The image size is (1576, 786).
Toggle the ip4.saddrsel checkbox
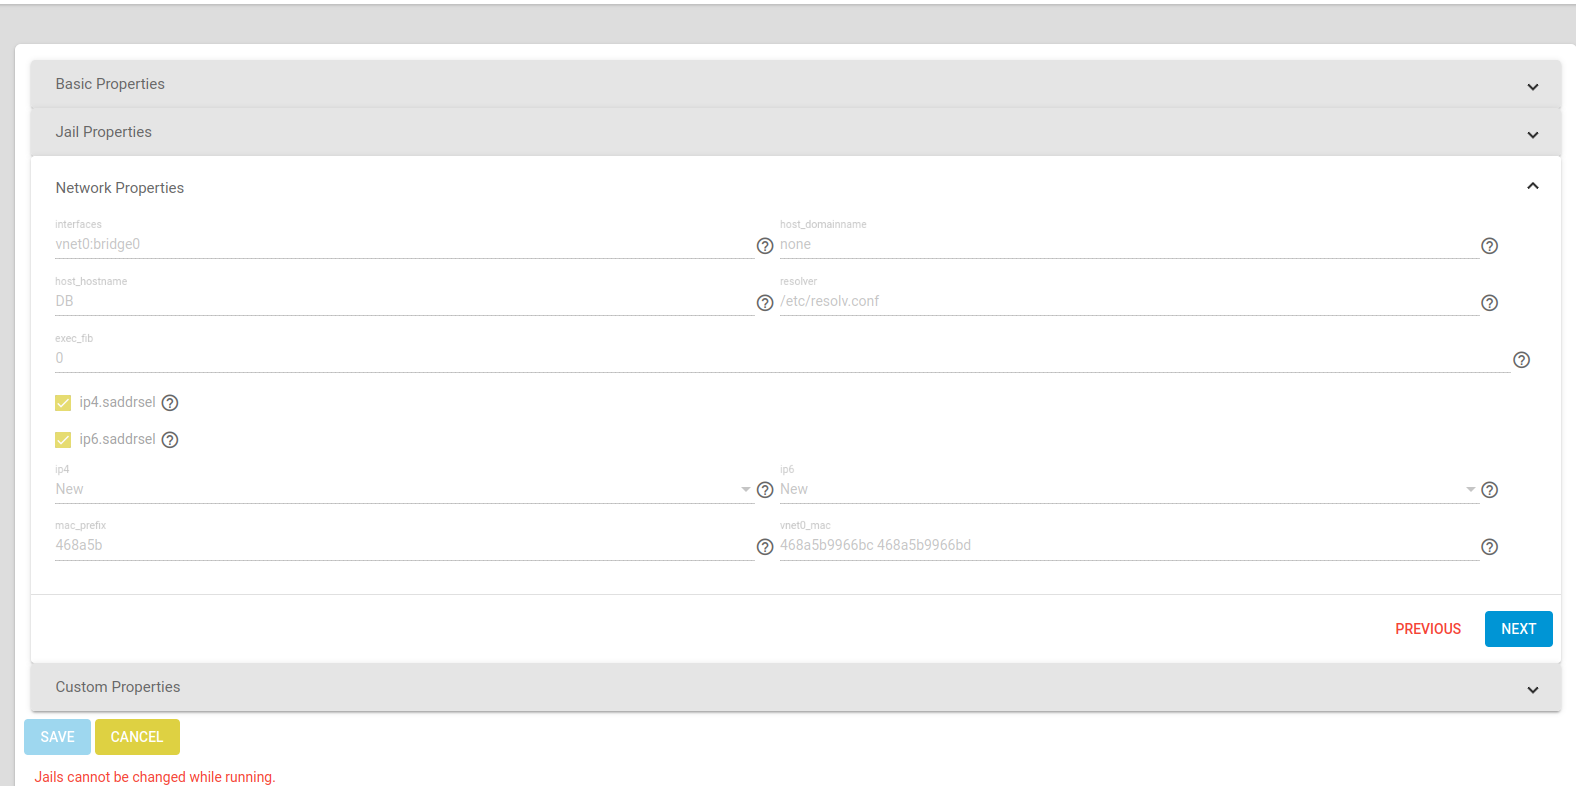coord(63,403)
